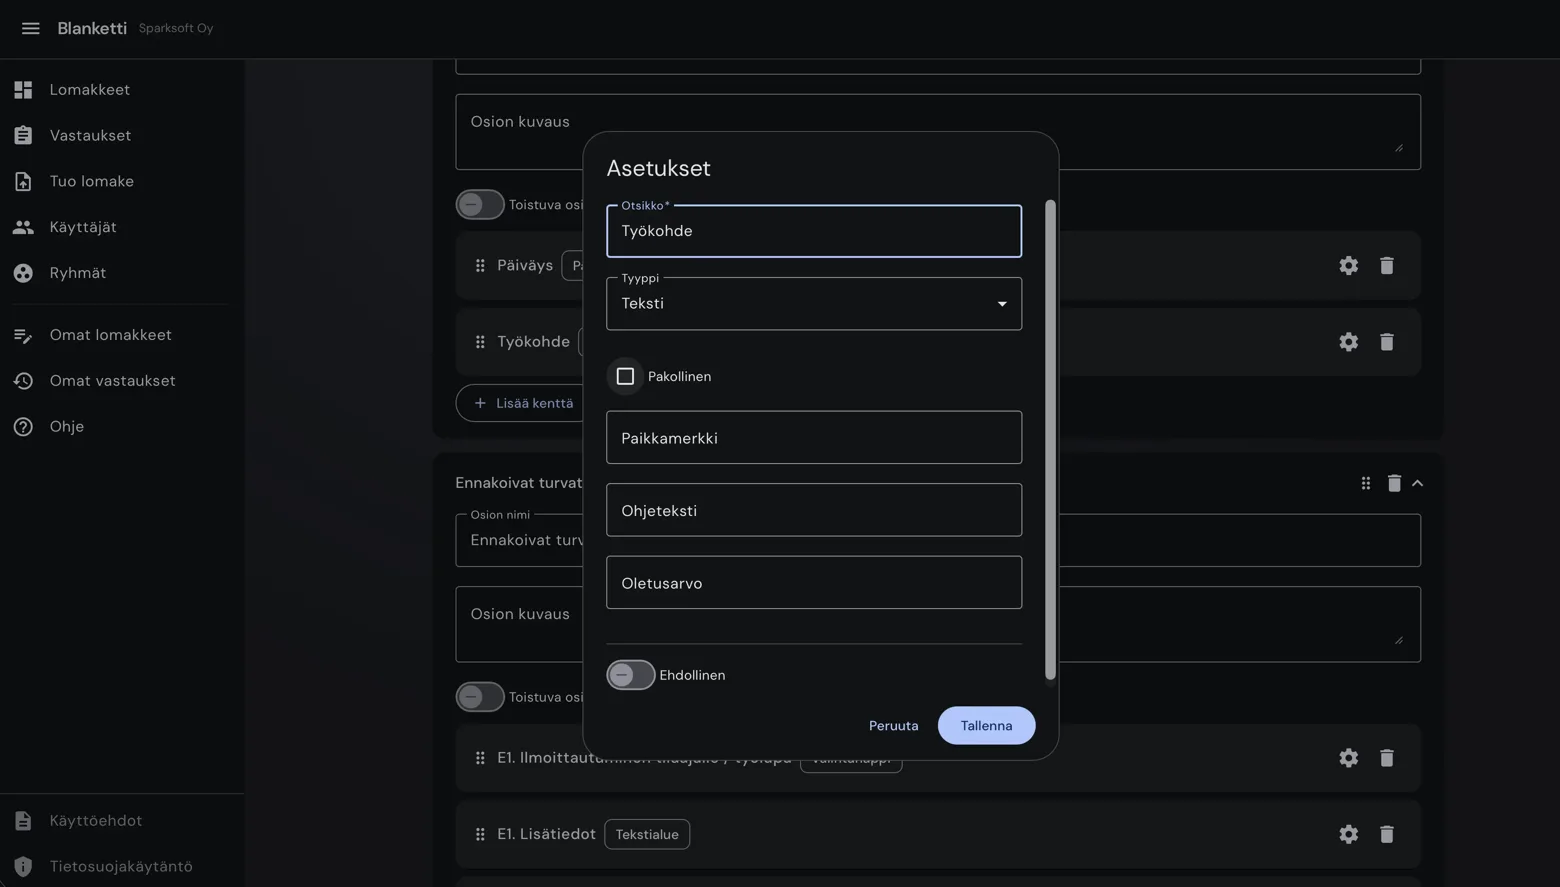Click Peruuta to cancel settings
This screenshot has height=887, width=1560.
[x=893, y=726]
